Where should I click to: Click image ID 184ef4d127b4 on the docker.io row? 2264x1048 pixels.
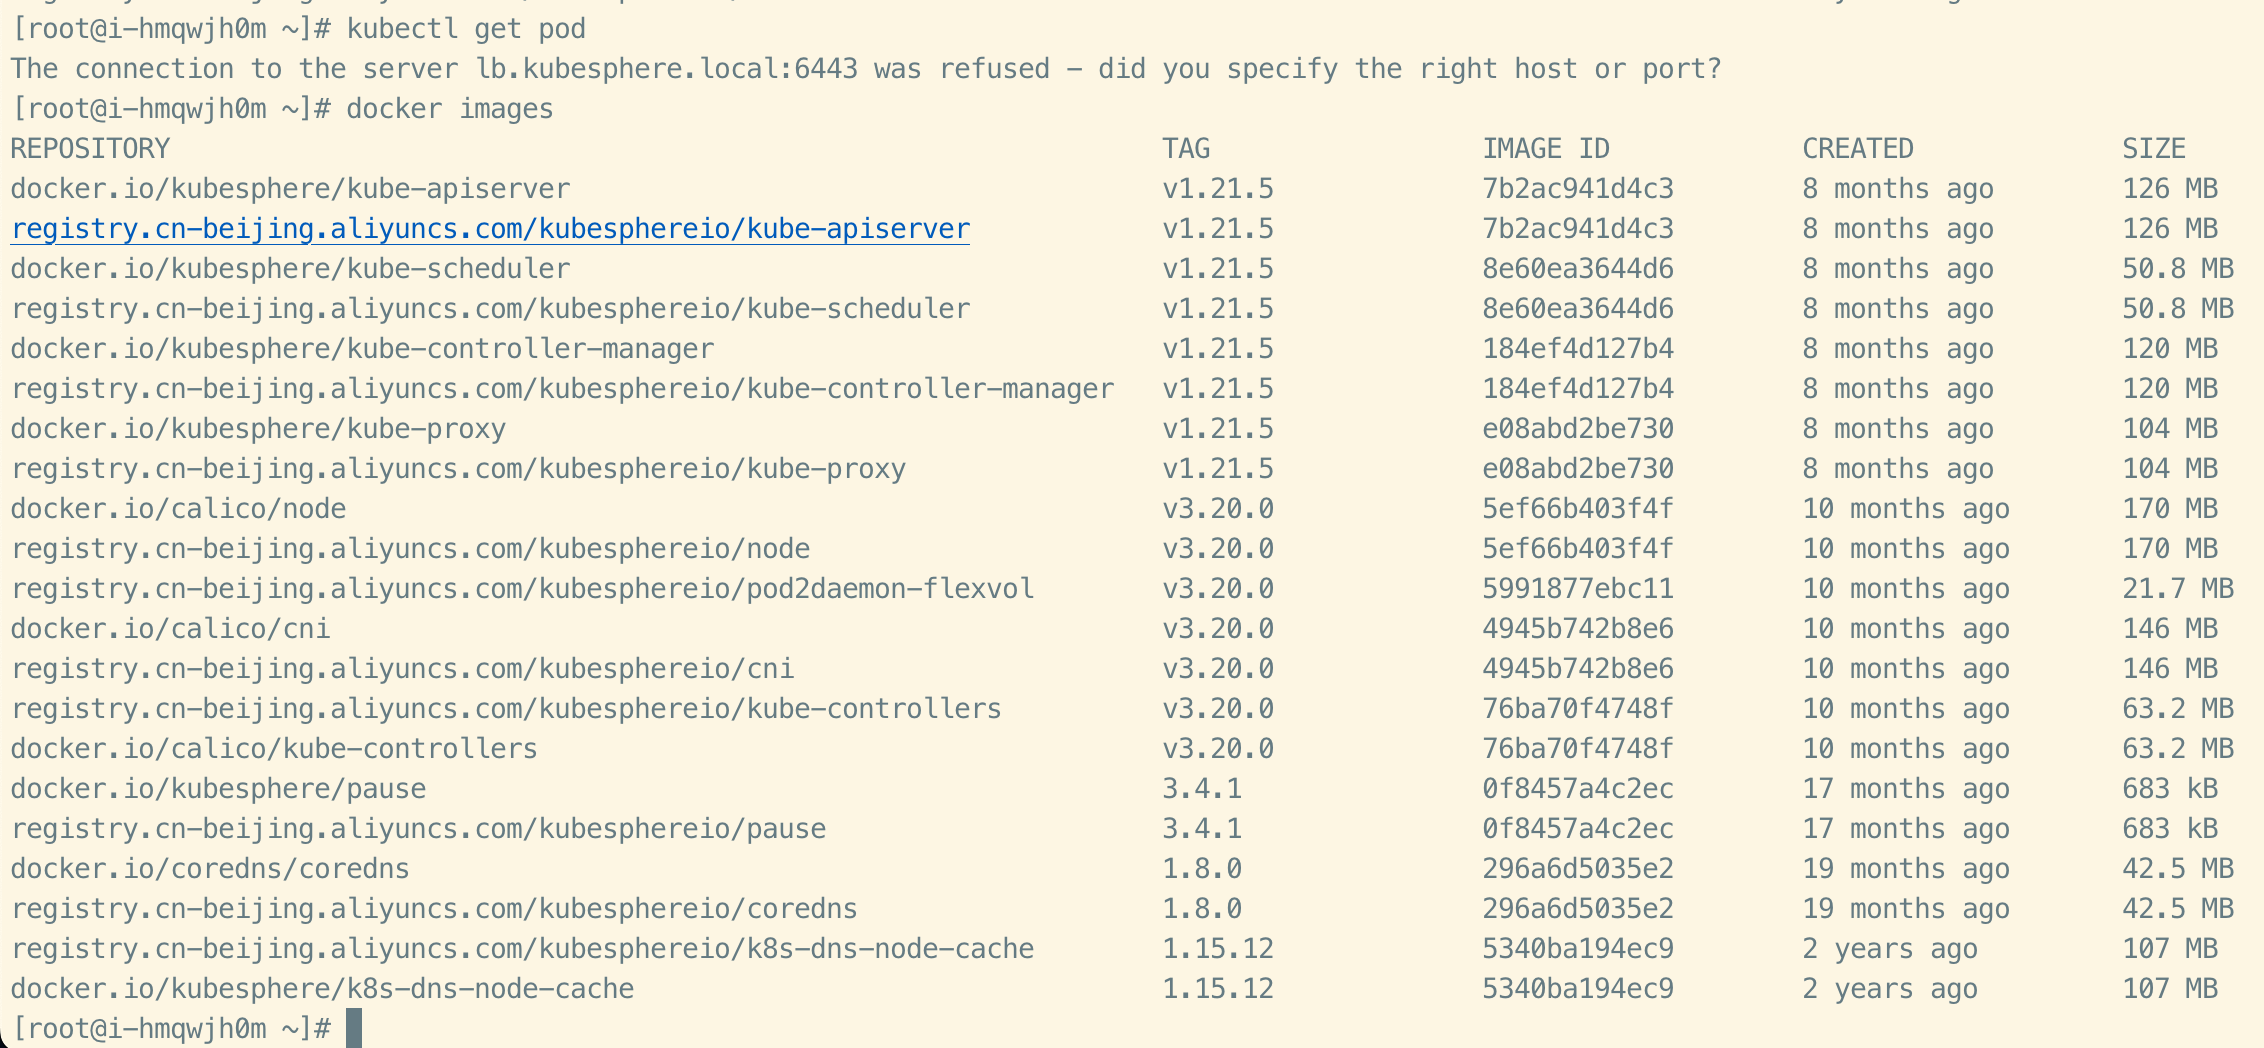[1578, 349]
